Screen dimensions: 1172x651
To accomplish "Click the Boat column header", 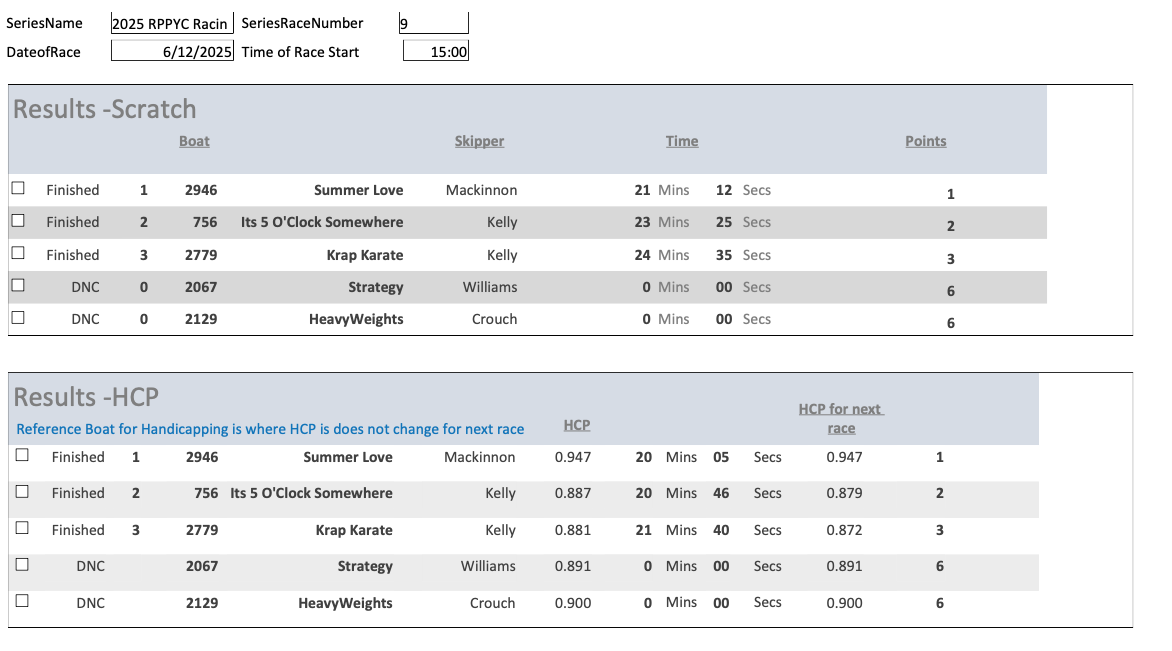I will pyautogui.click(x=194, y=141).
